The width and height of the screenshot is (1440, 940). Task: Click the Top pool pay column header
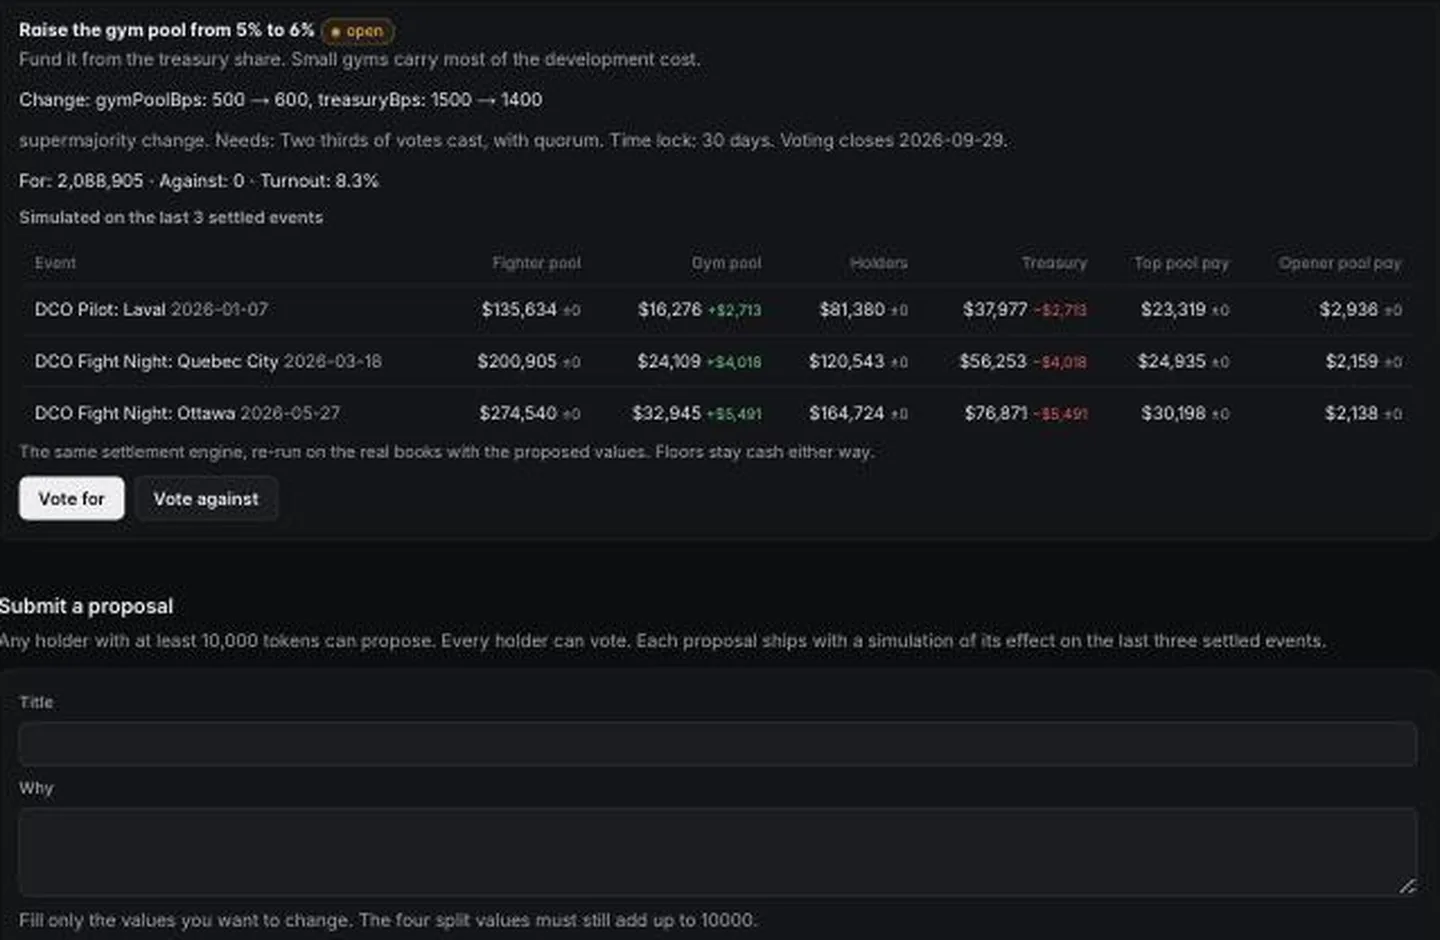tap(1181, 263)
